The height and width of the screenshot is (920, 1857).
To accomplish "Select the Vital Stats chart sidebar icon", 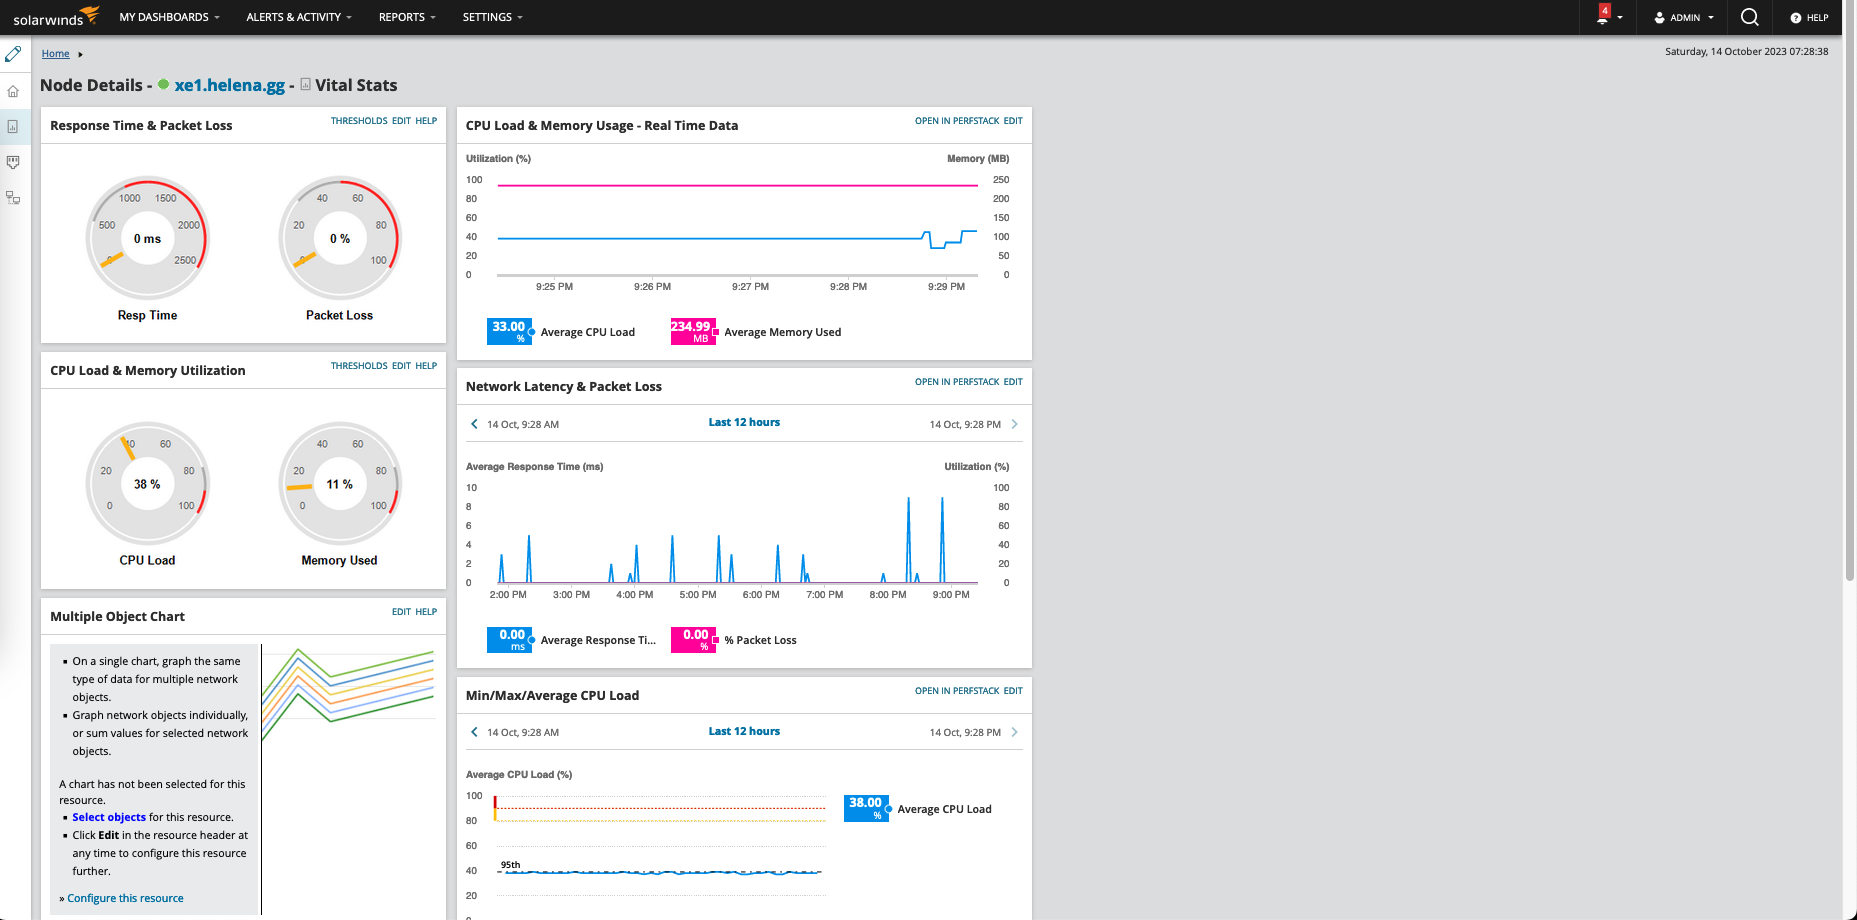I will tap(13, 127).
